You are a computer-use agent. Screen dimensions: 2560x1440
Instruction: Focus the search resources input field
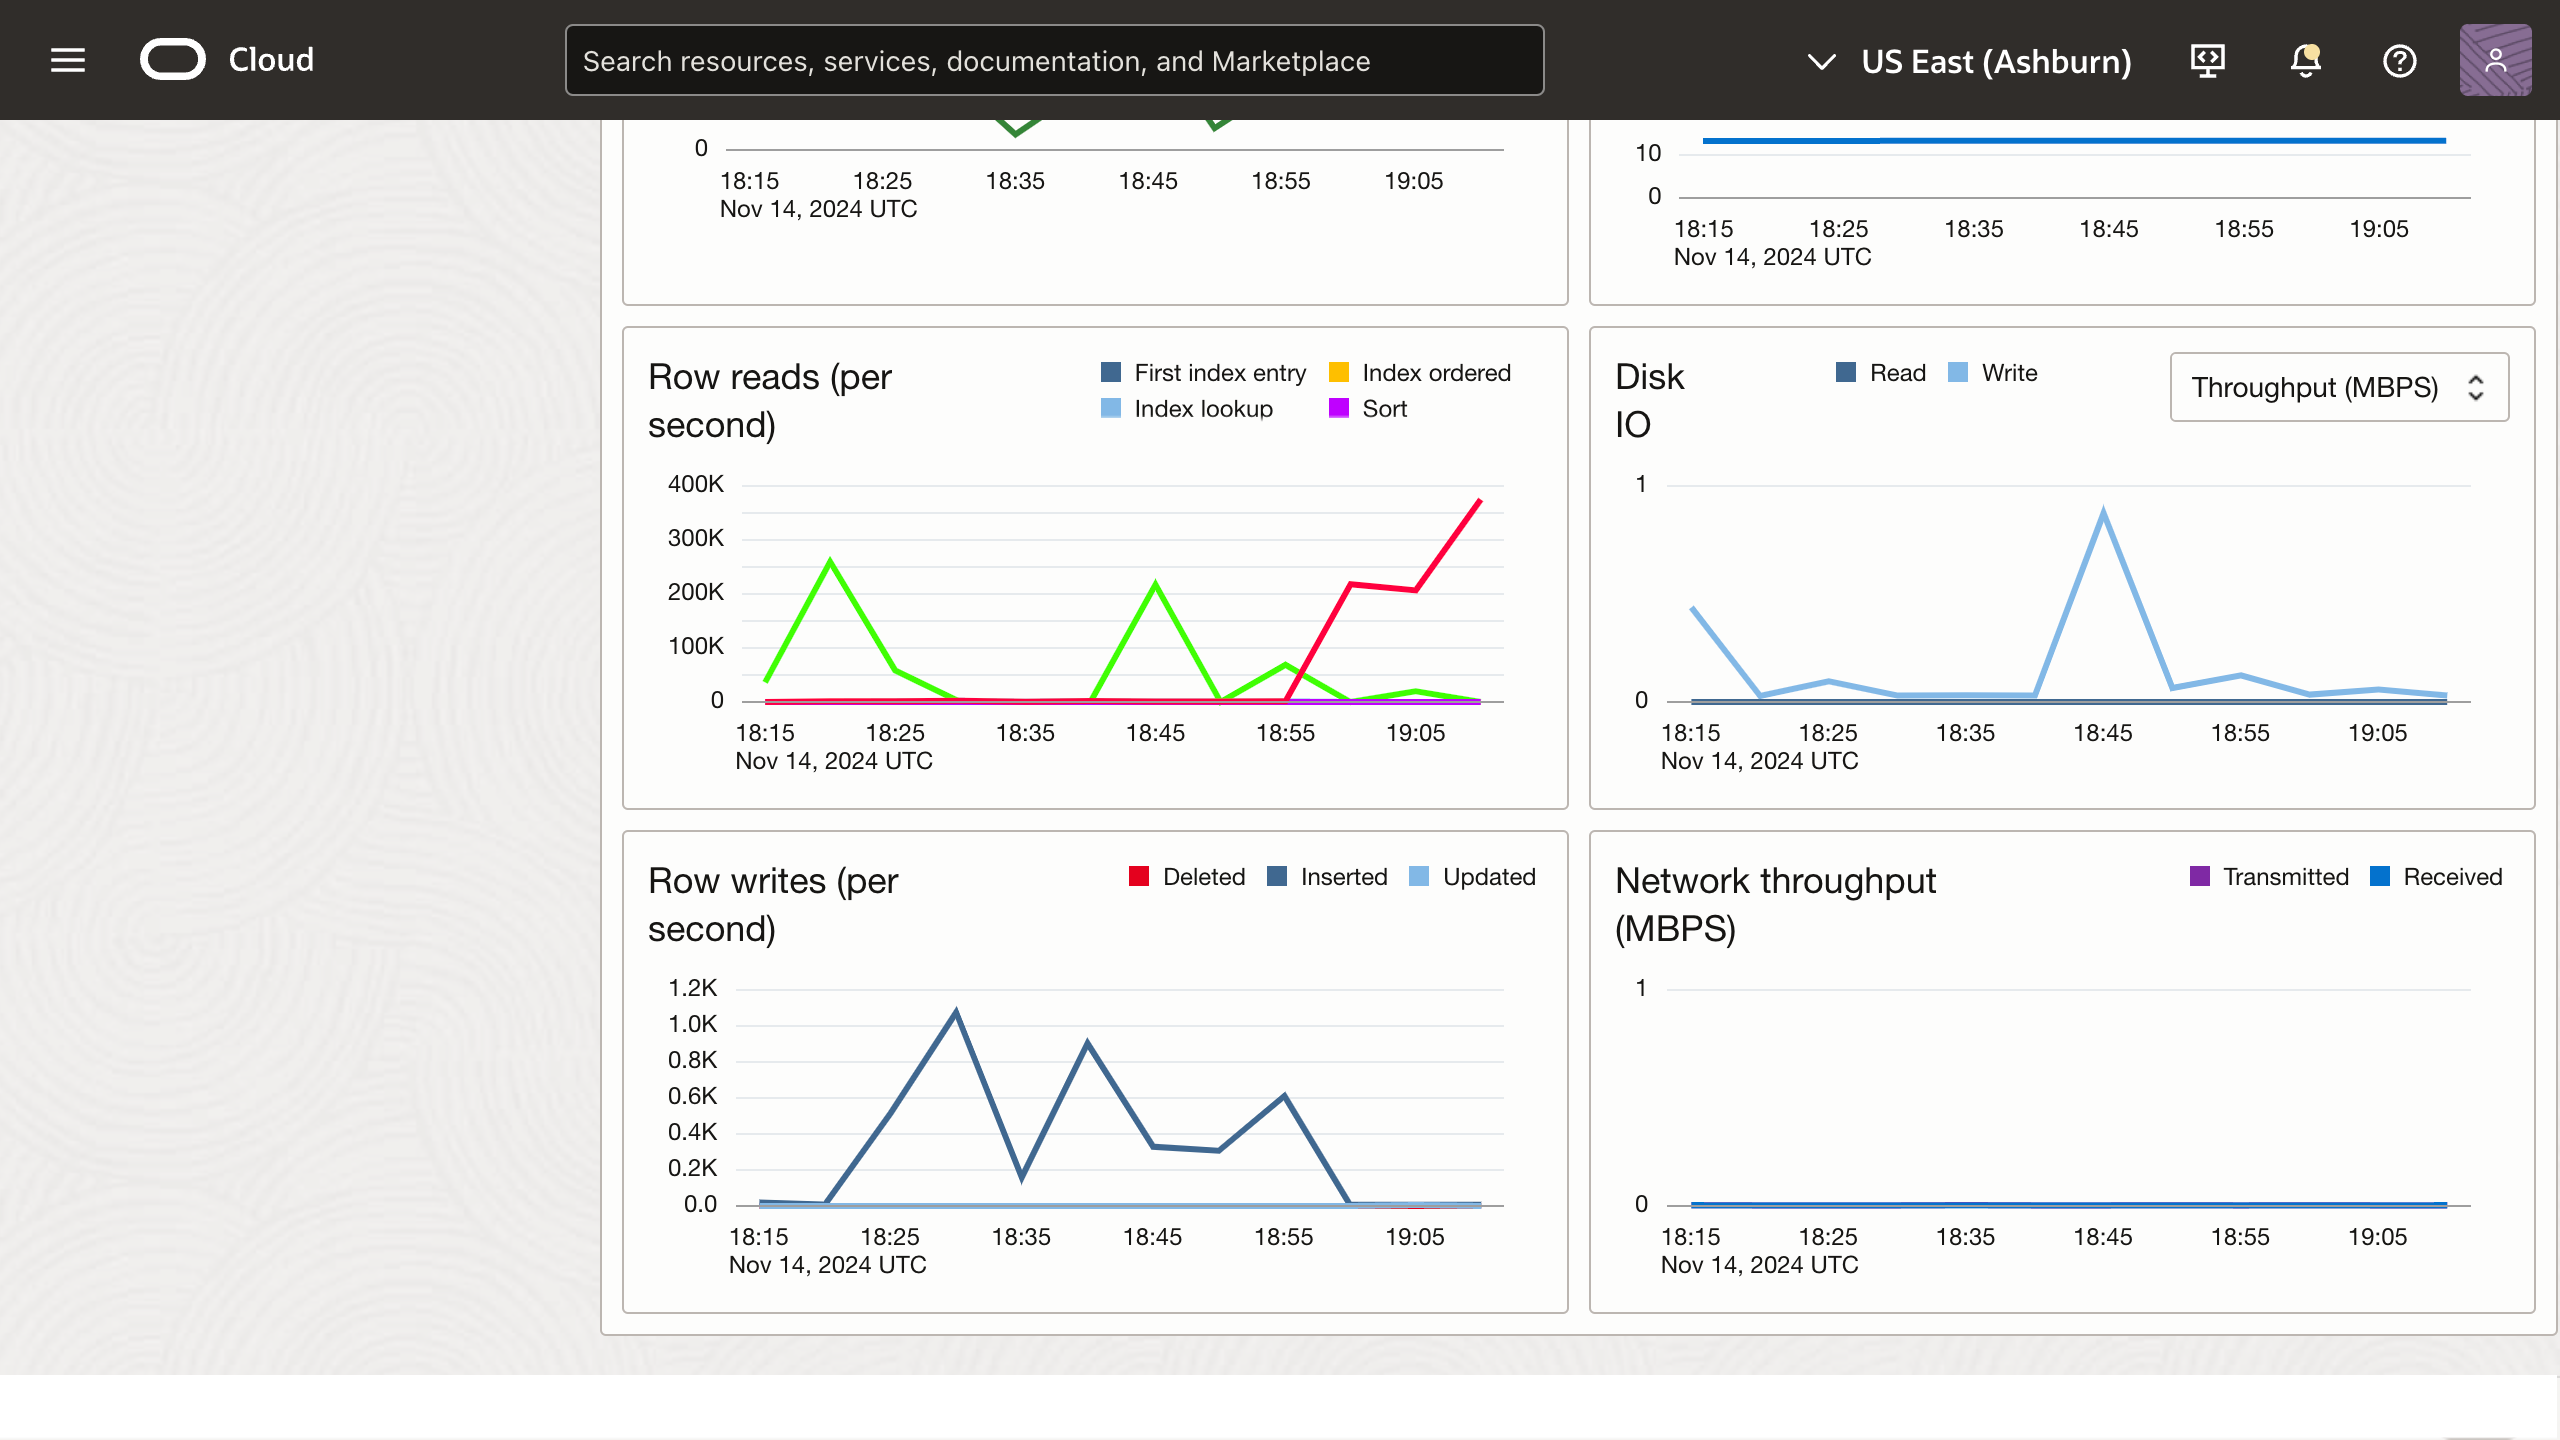click(x=1054, y=61)
